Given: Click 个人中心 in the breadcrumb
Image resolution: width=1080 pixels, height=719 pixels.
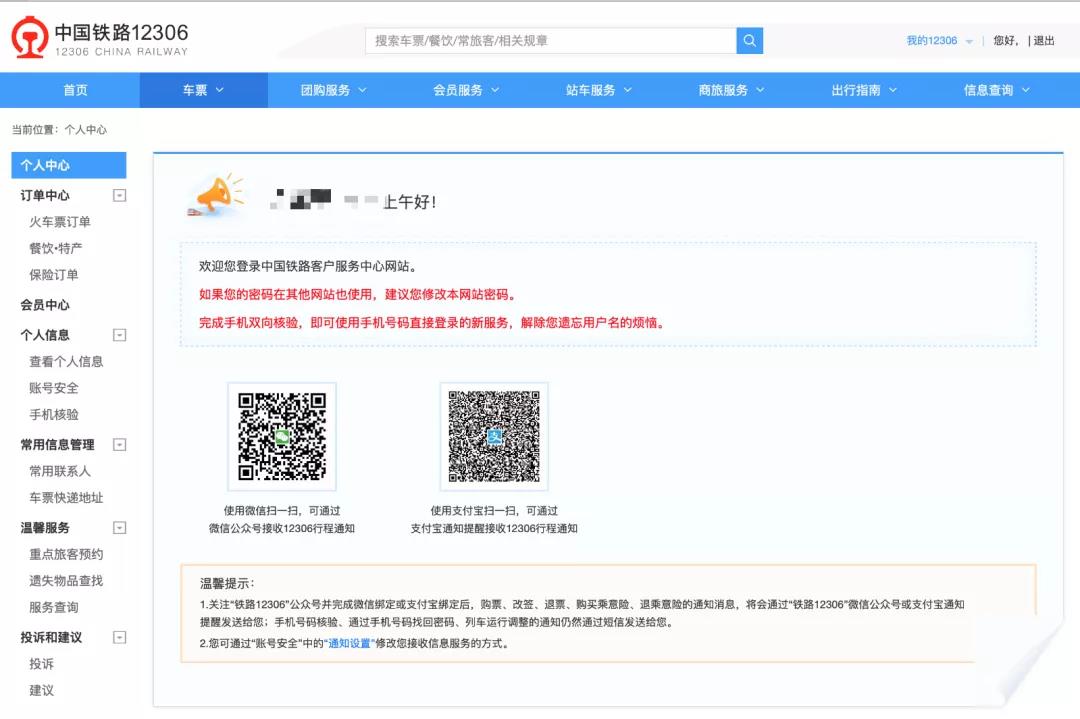Looking at the screenshot, I should (x=85, y=129).
